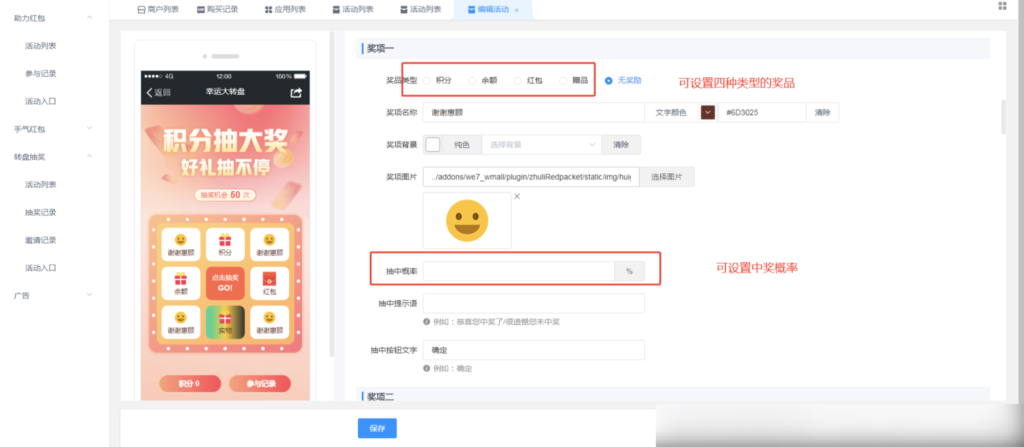
Task: Click the 抽奖机会 50 次 badge in preview
Action: click(225, 195)
